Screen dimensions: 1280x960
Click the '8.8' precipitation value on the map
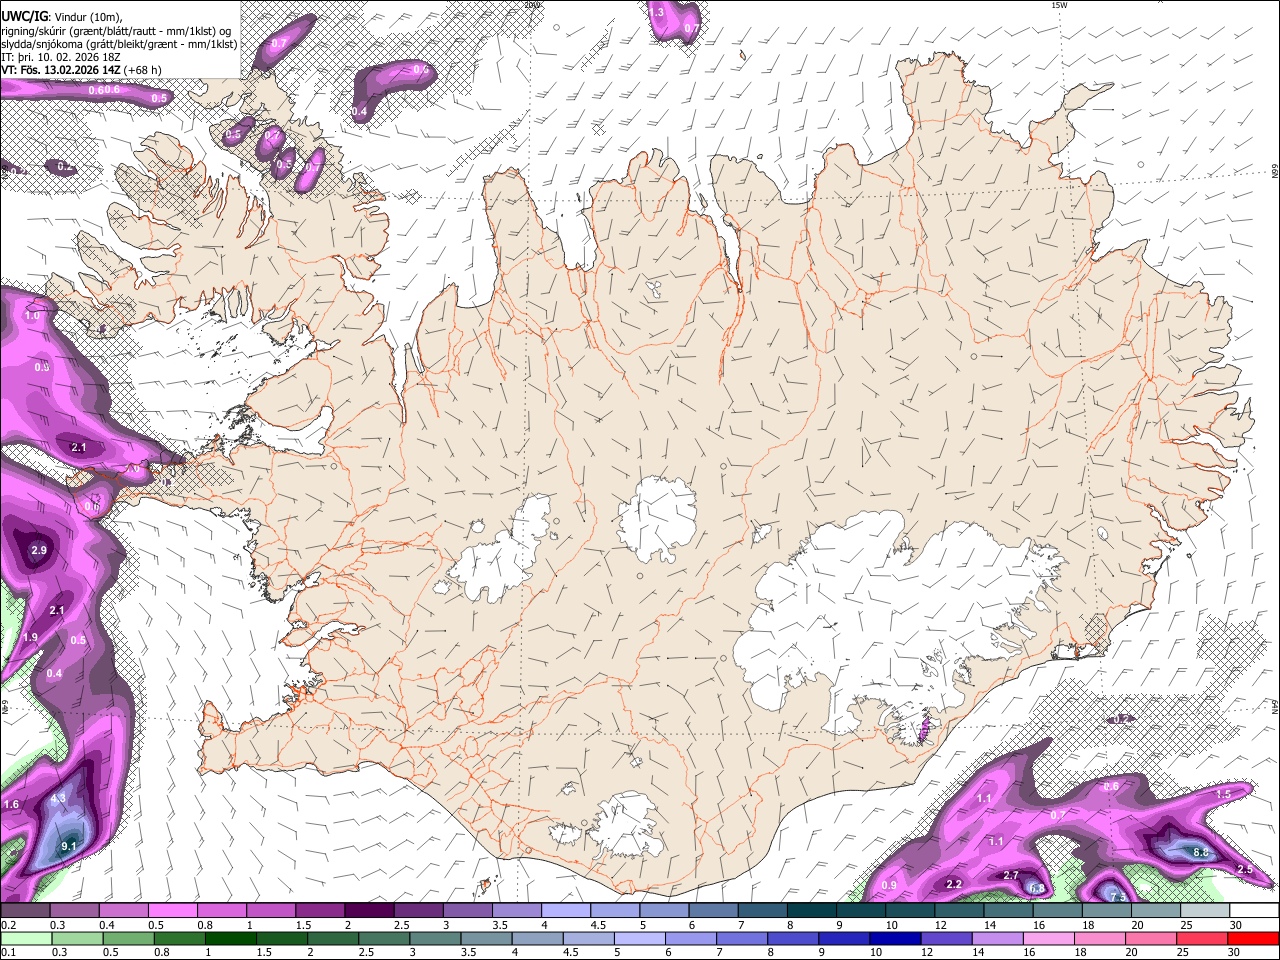[x=1202, y=852]
